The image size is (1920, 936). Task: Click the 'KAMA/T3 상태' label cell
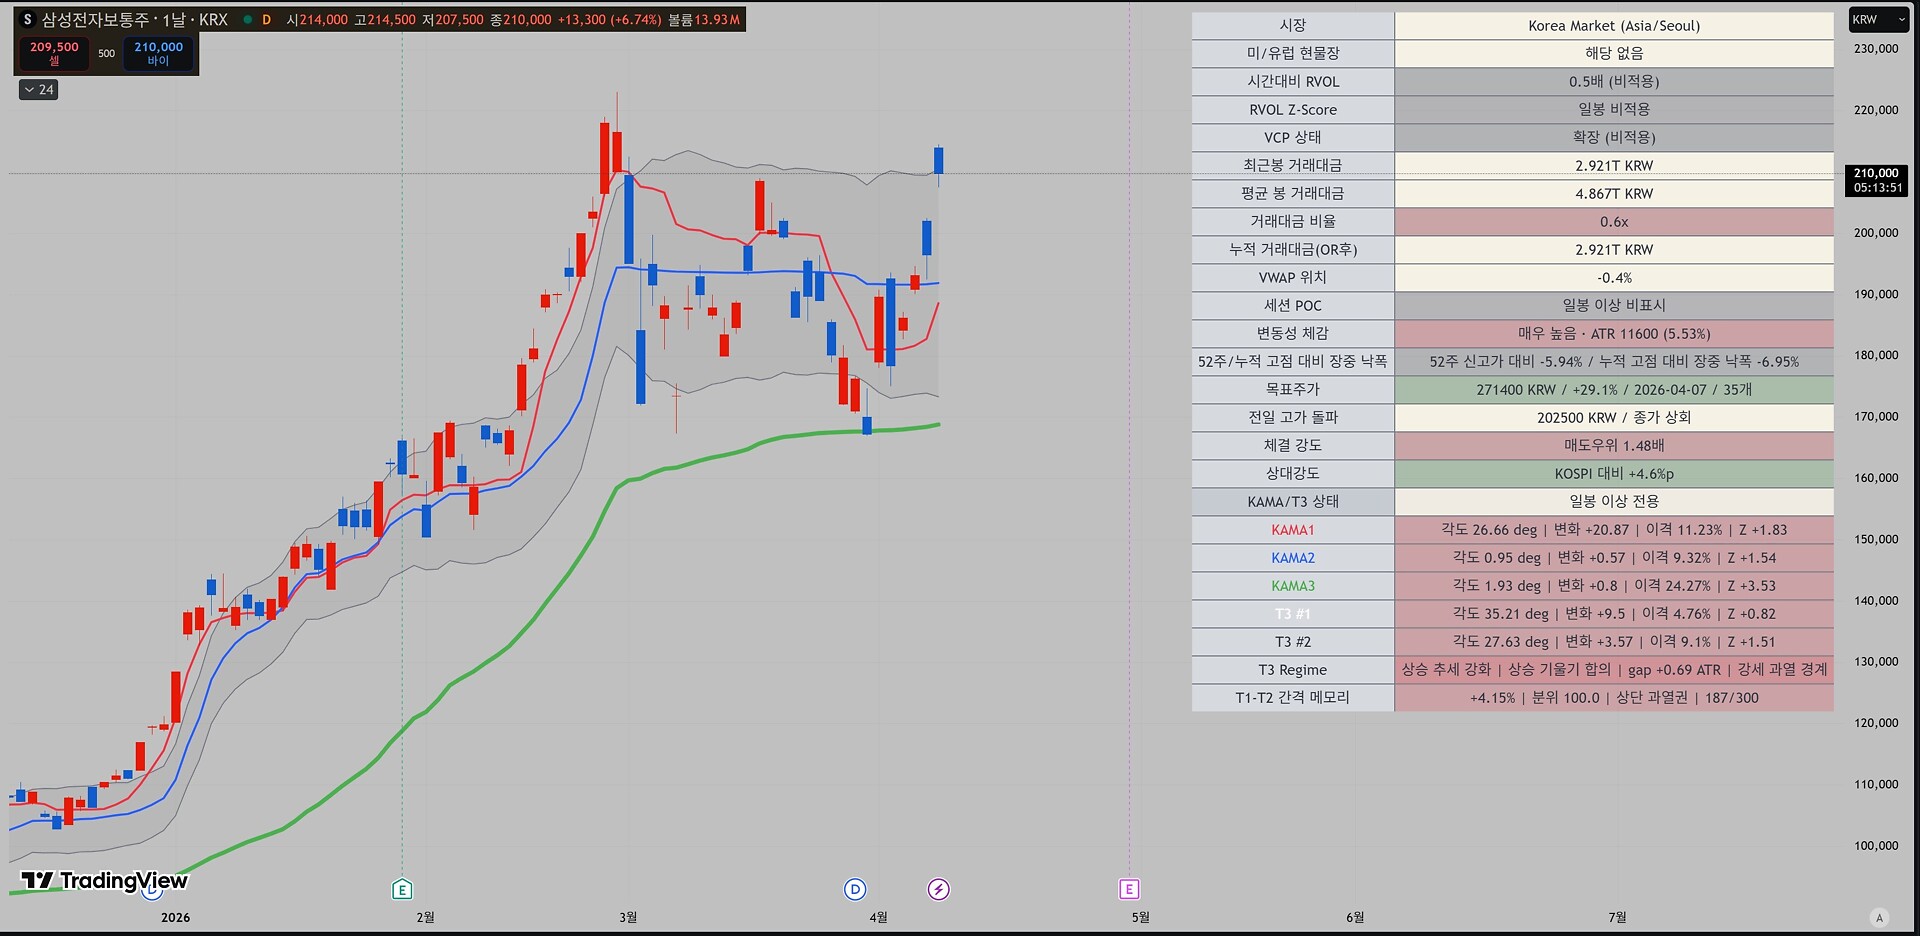point(1293,502)
